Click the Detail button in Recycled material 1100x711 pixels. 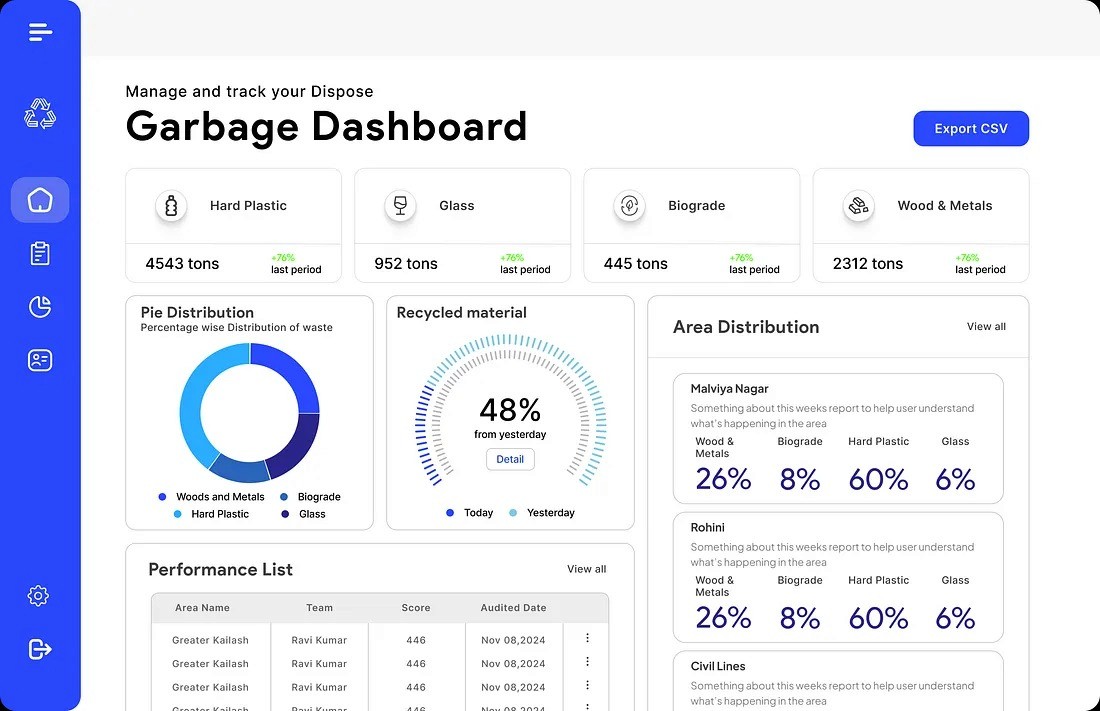click(510, 459)
